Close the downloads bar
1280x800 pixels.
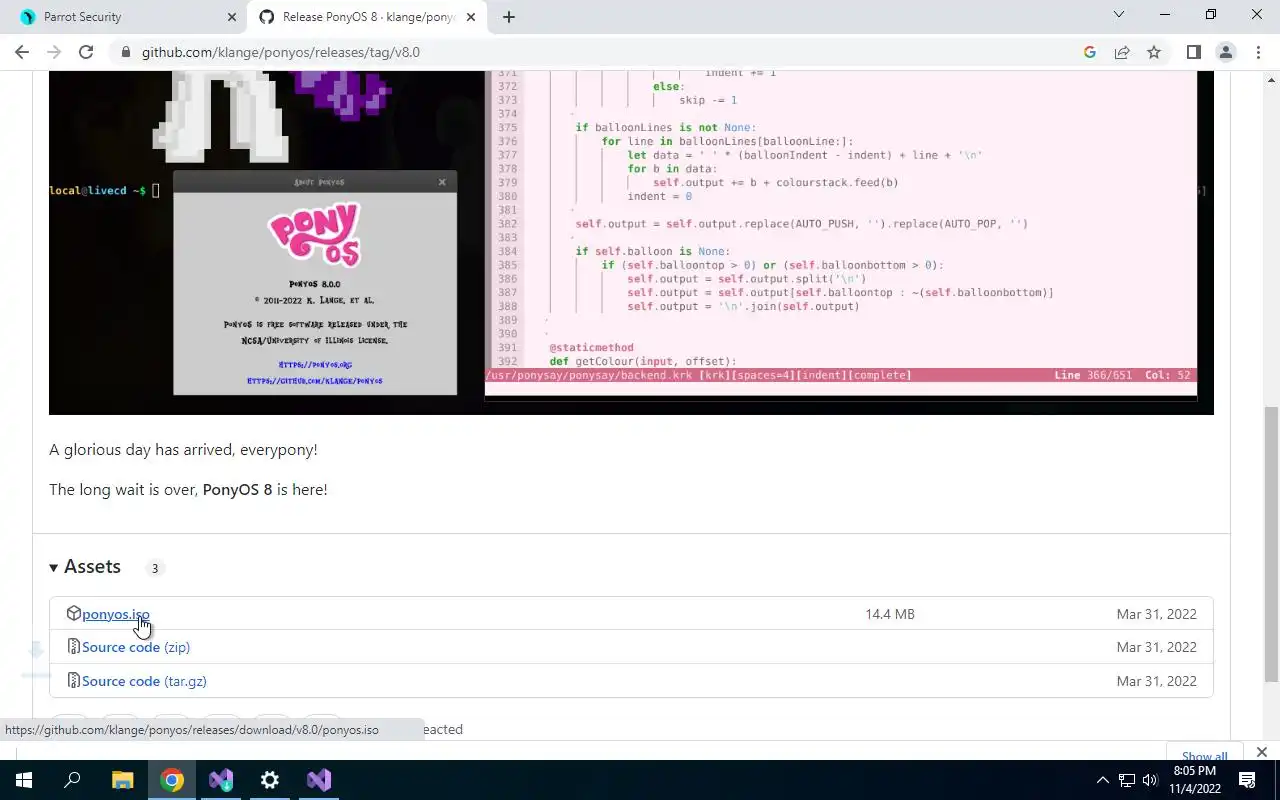1262,752
